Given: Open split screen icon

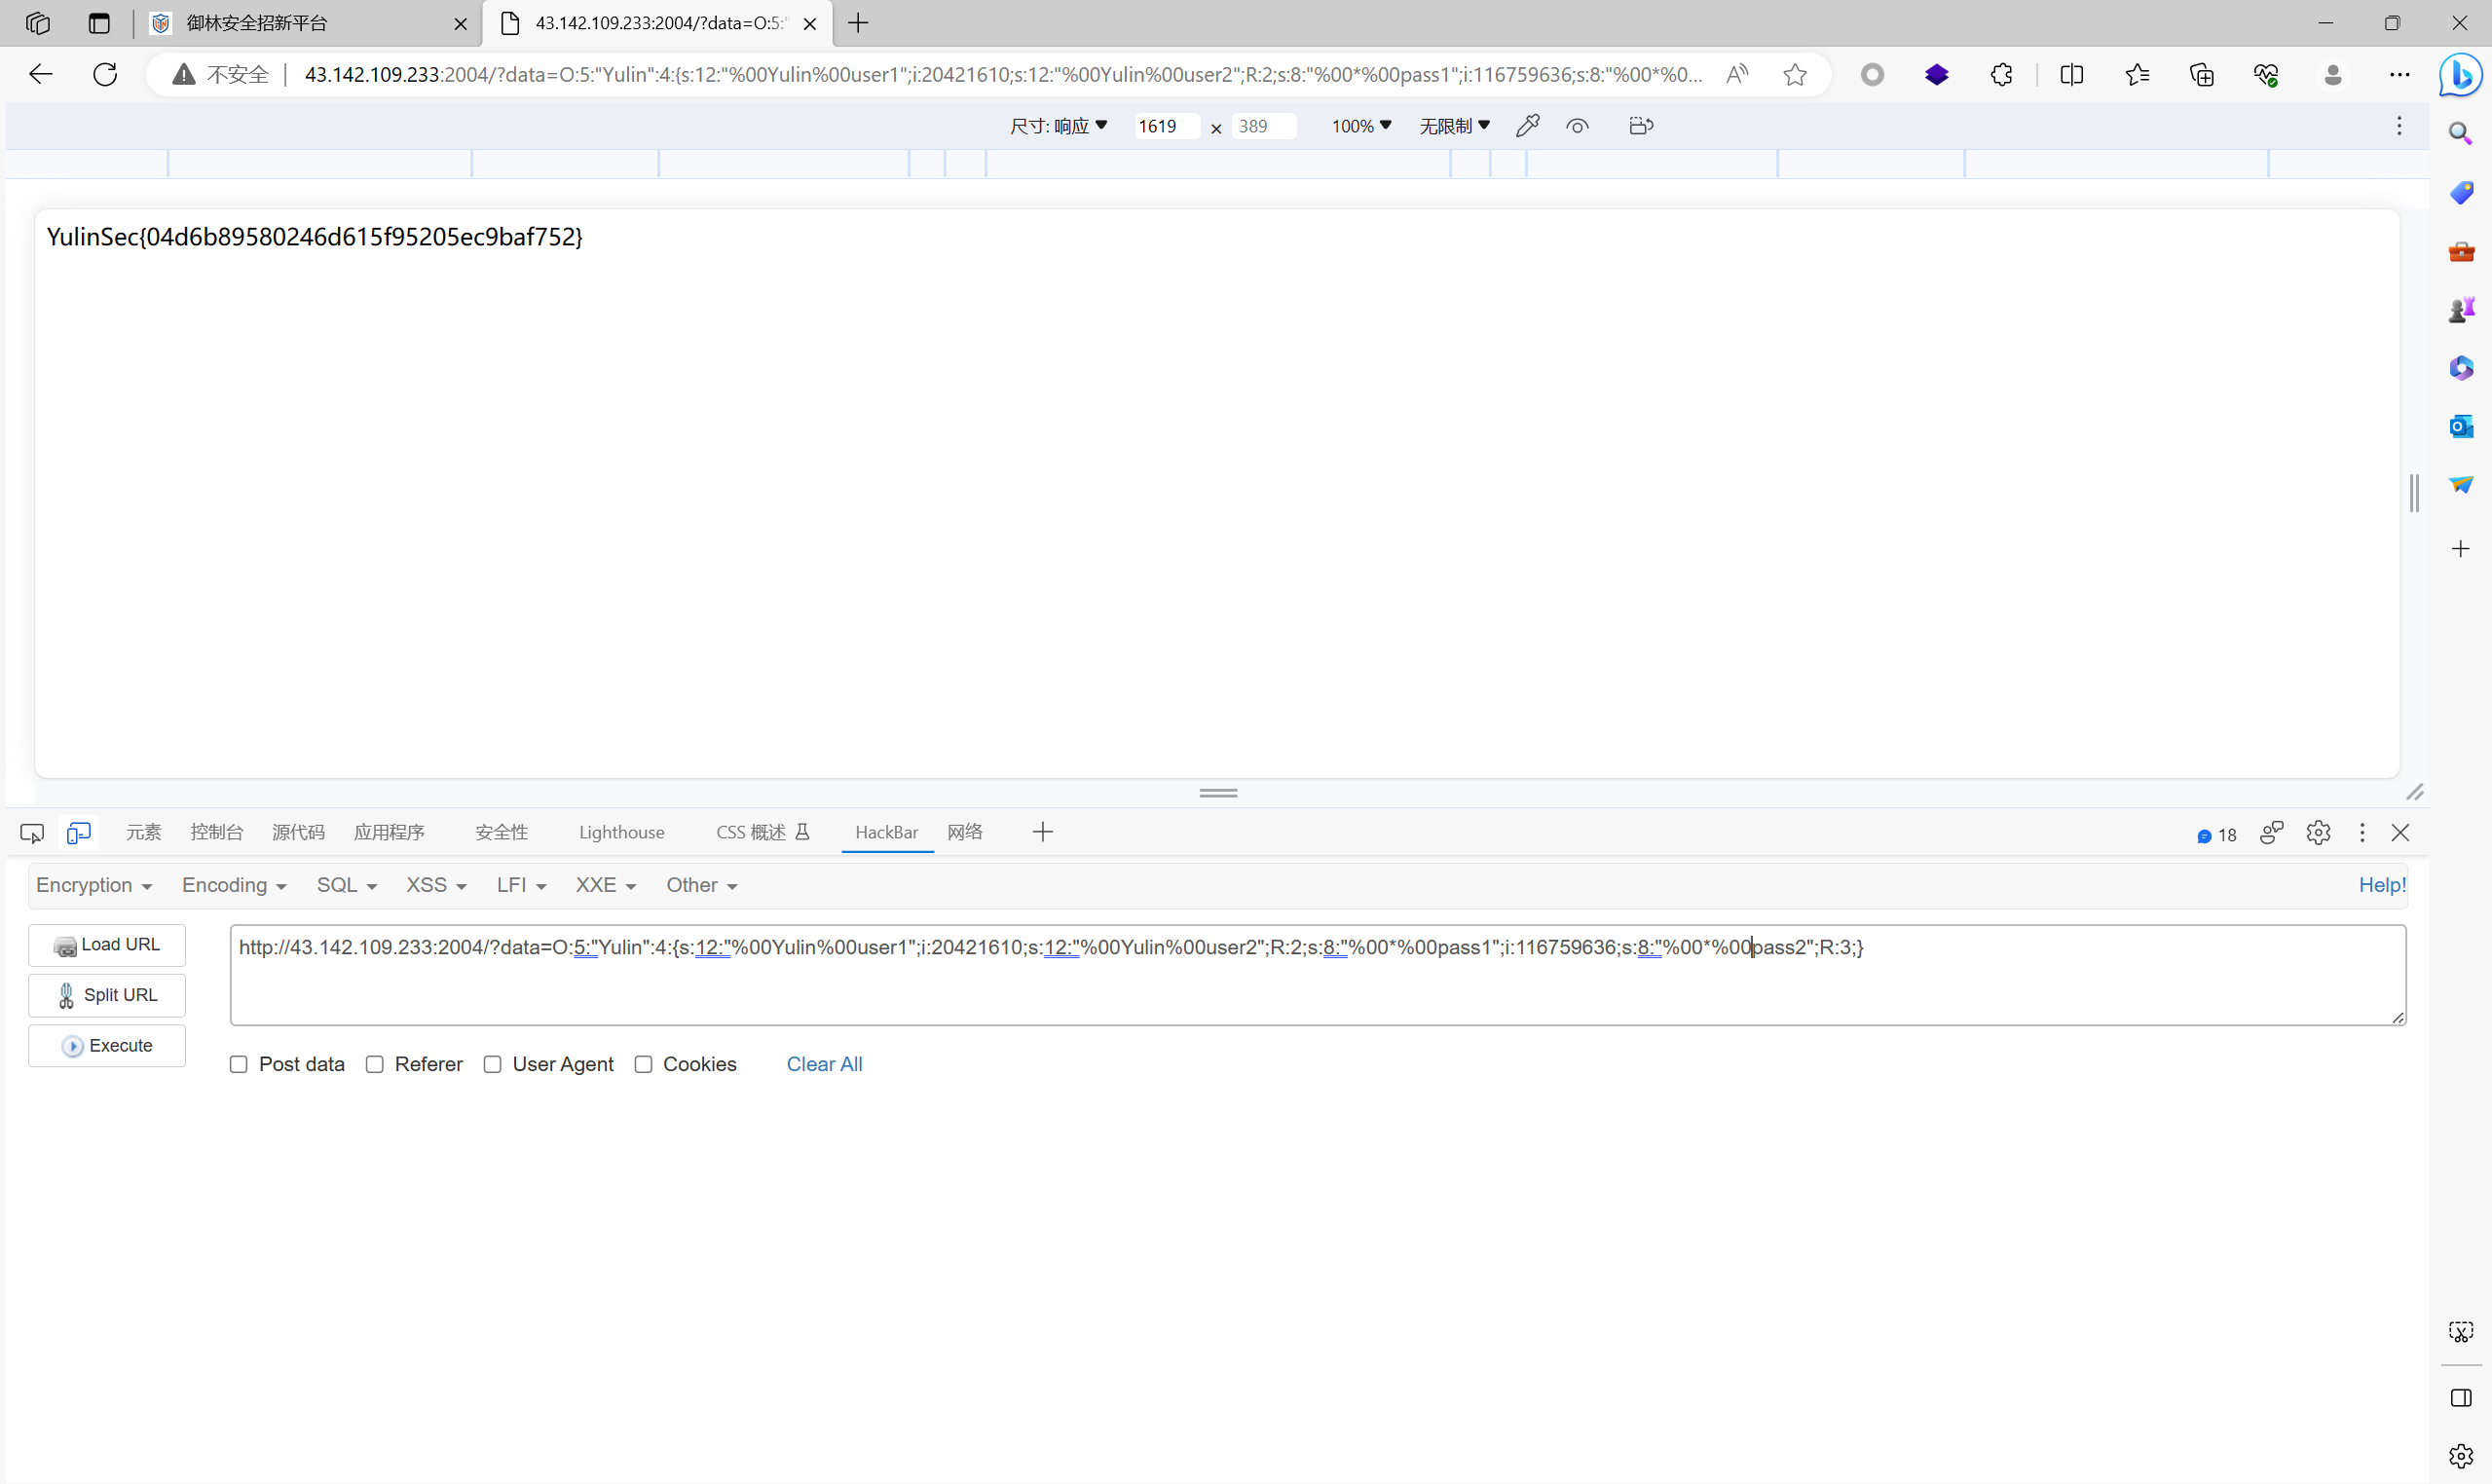Looking at the screenshot, I should point(2072,74).
